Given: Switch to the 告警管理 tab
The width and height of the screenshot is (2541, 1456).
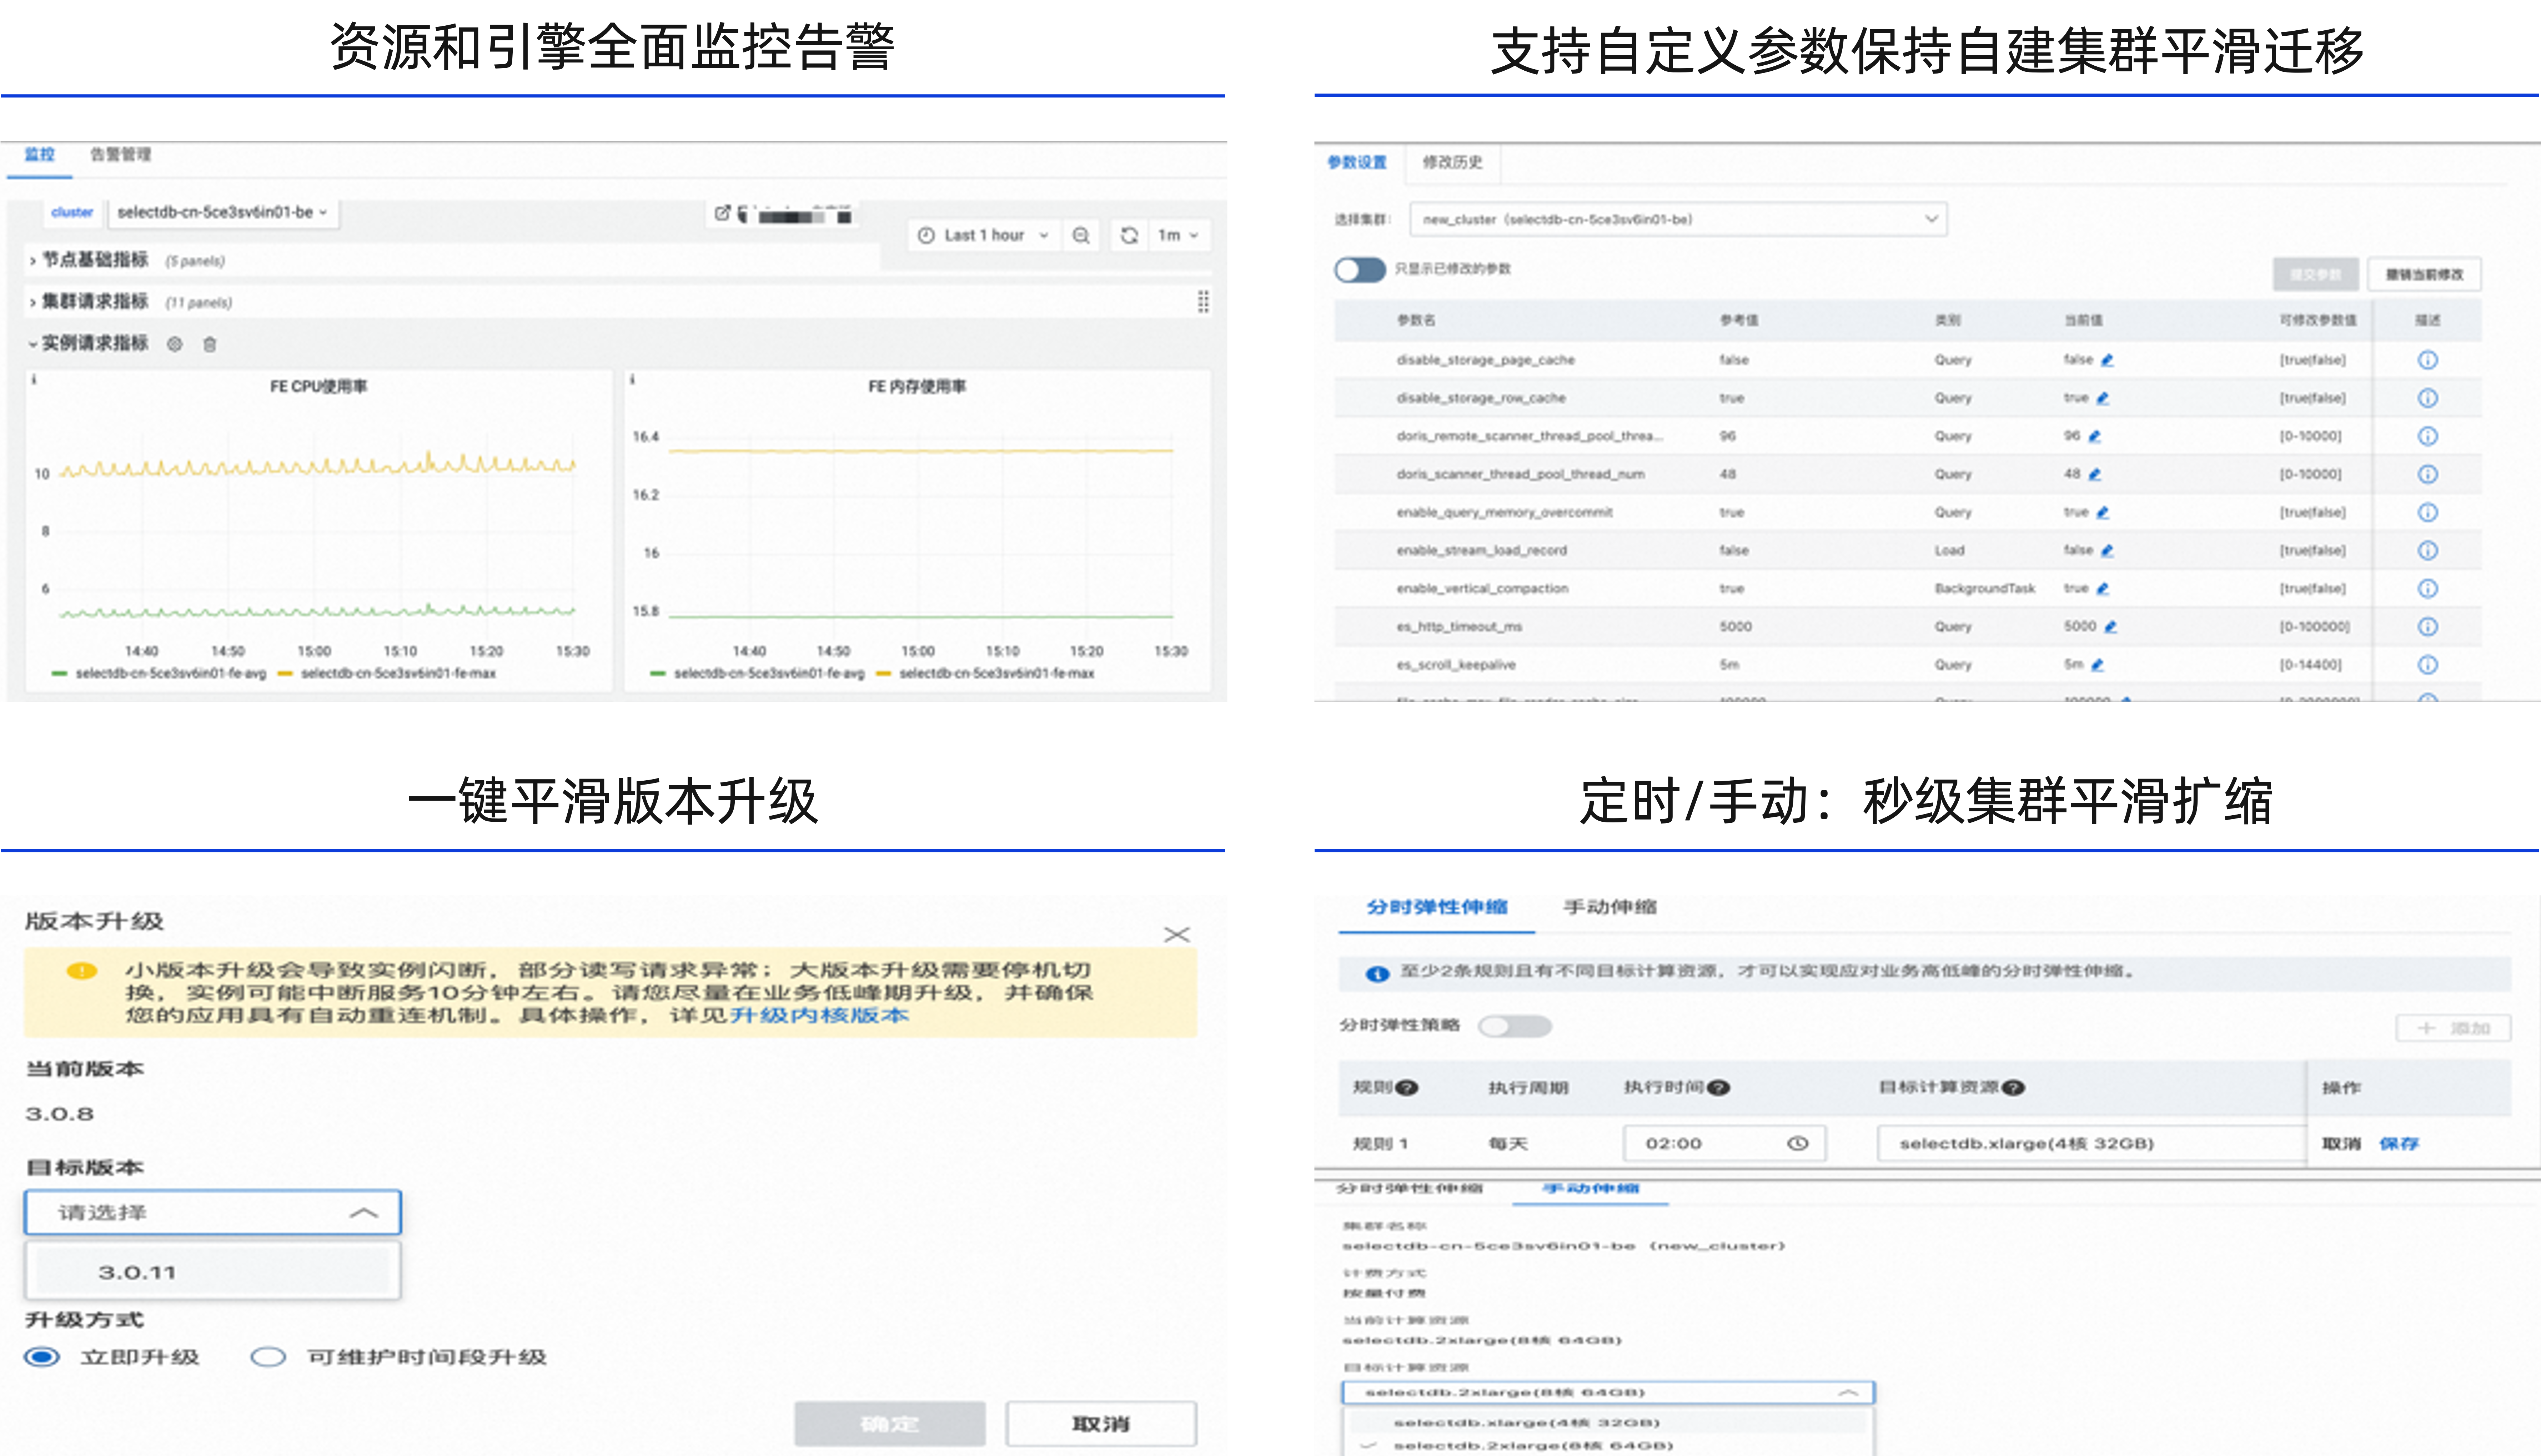Looking at the screenshot, I should (120, 154).
